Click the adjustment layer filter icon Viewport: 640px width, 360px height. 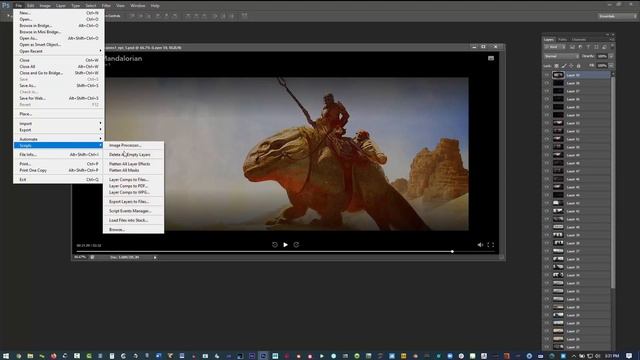point(580,47)
